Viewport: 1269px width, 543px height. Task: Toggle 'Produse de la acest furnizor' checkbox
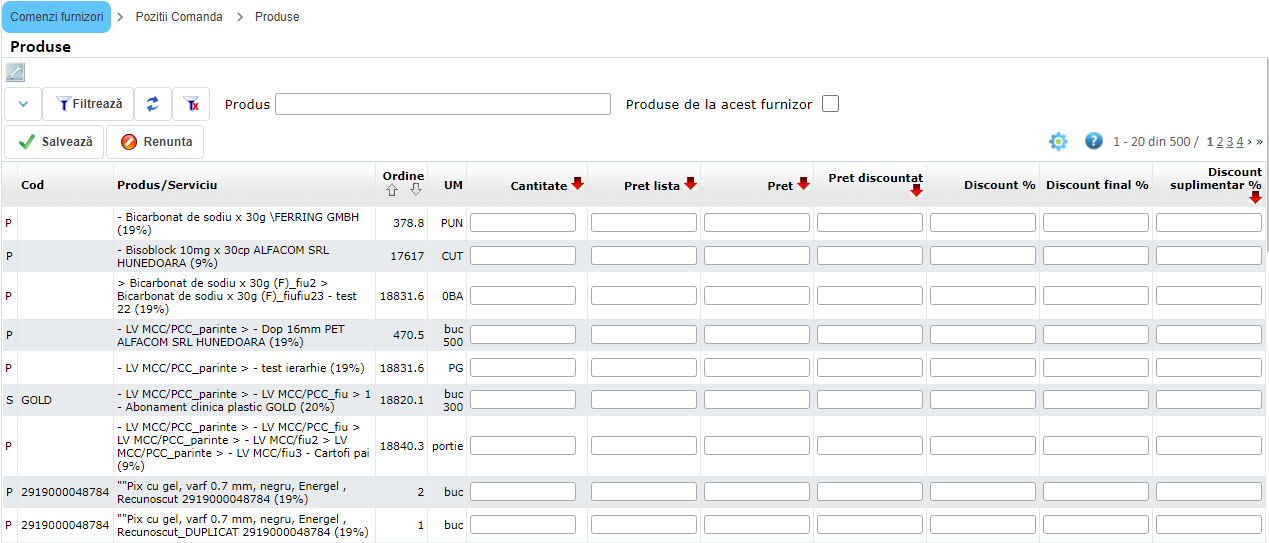(x=830, y=104)
